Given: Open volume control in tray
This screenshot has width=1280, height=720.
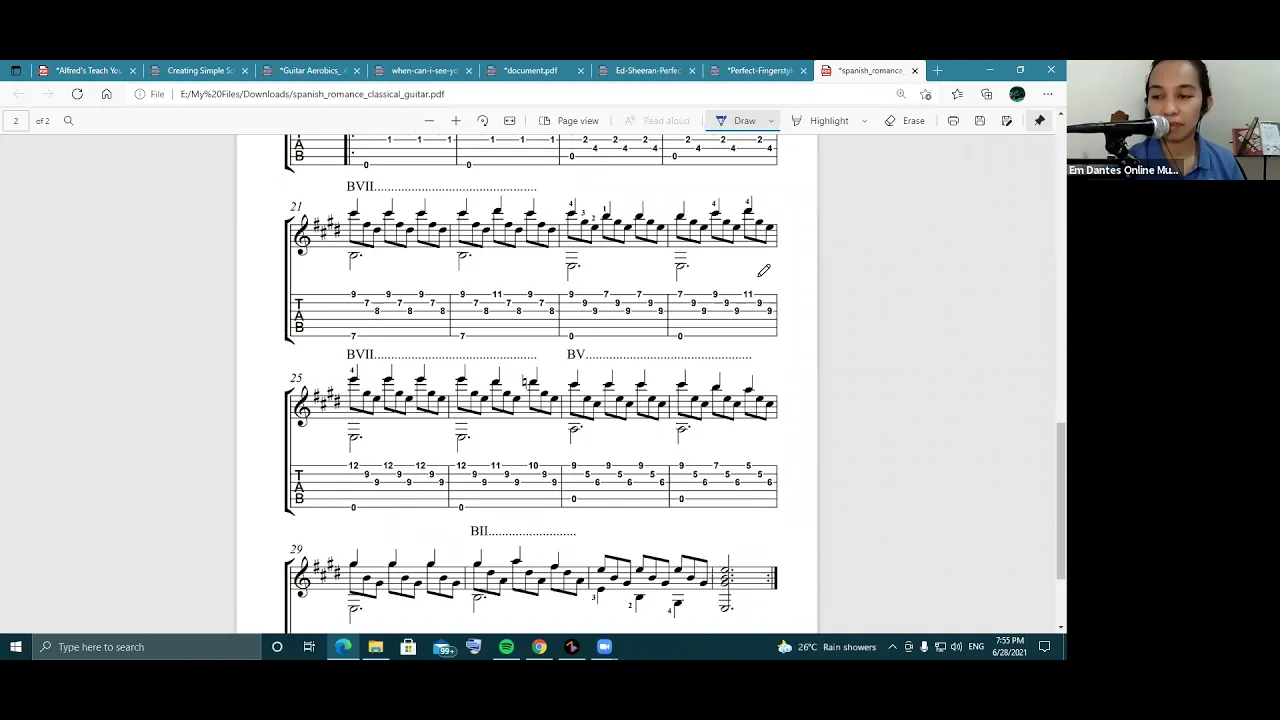Looking at the screenshot, I should click(x=956, y=647).
